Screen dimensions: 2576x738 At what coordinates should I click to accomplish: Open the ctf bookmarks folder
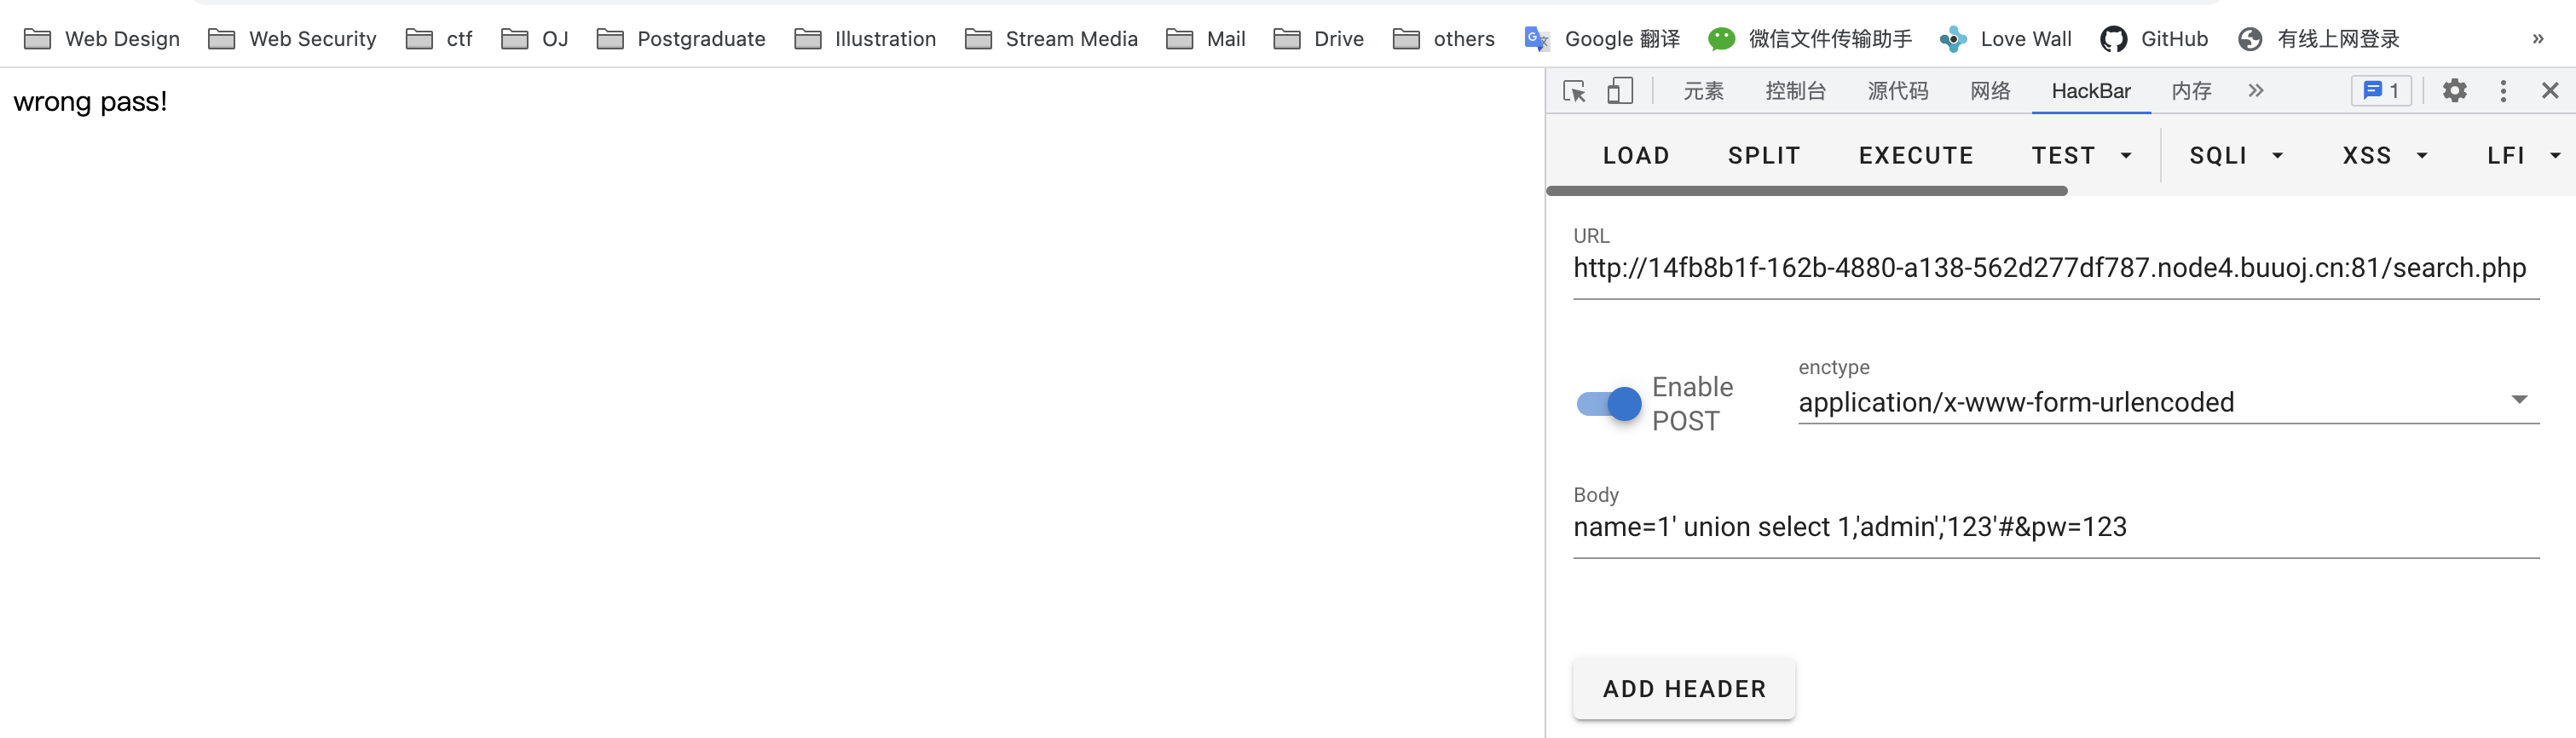(x=439, y=39)
